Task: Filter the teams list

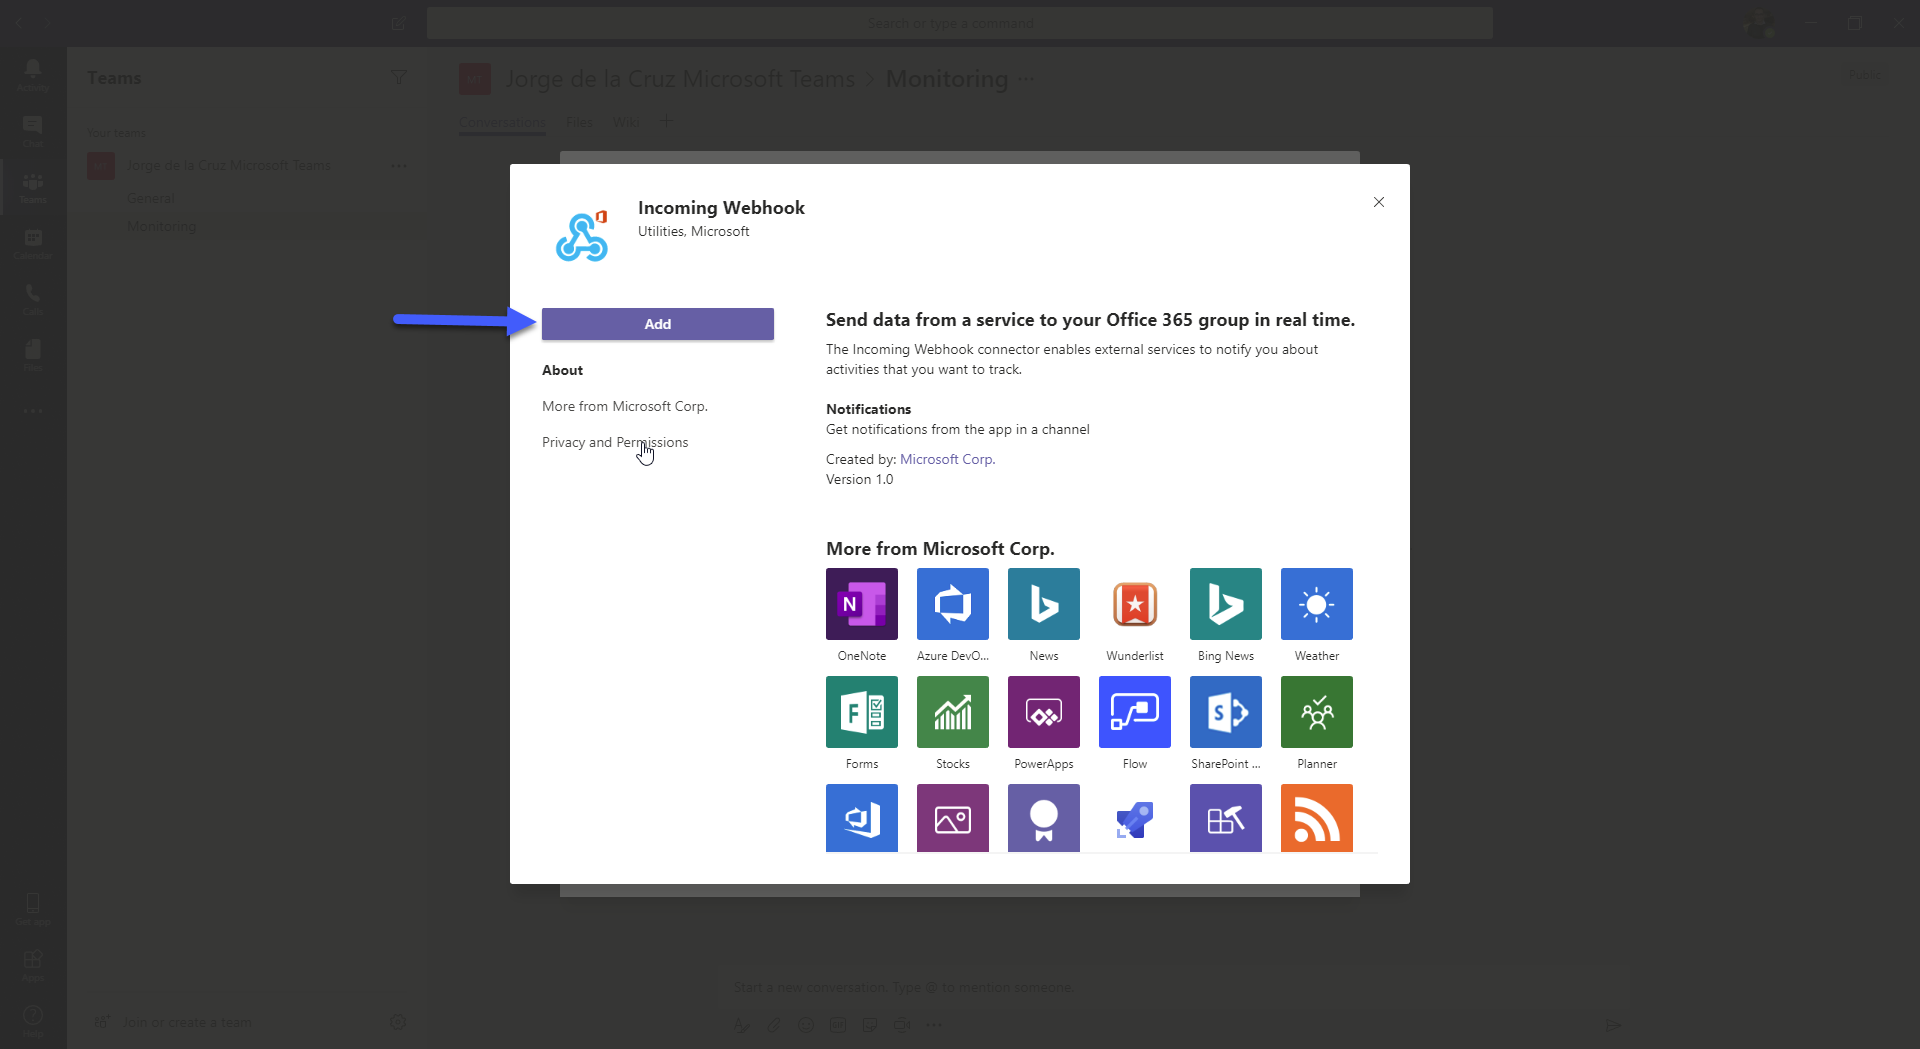Action: [398, 78]
